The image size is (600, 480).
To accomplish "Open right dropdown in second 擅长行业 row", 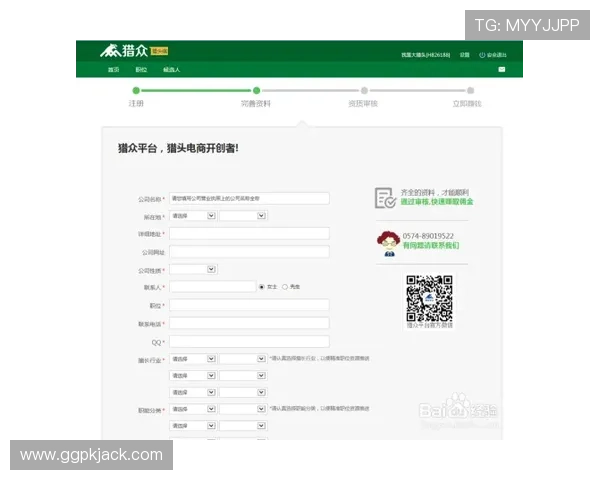I will 243,376.
